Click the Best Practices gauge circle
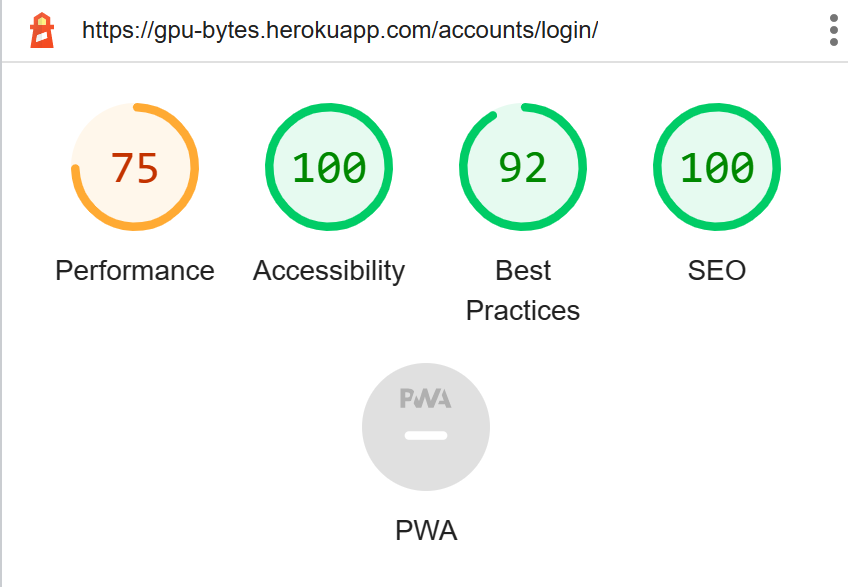 (523, 167)
